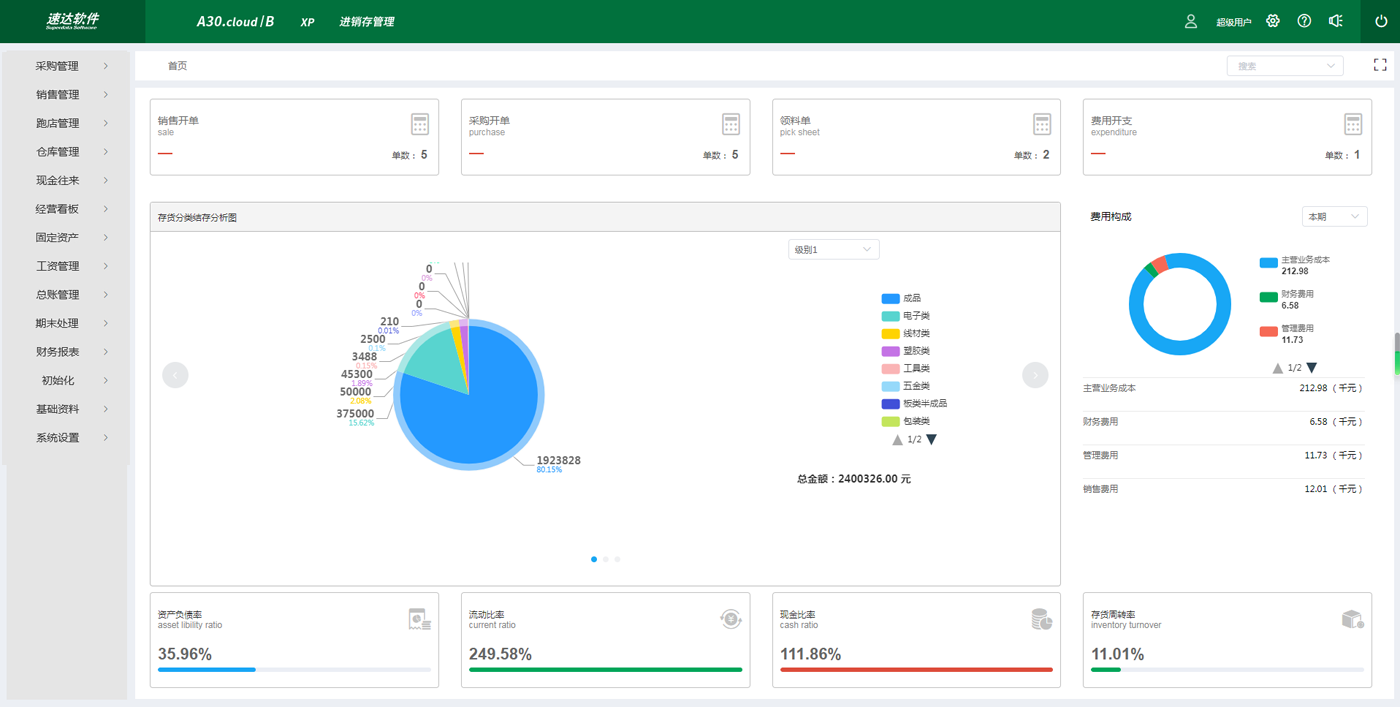Click the help question mark icon
1400x707 pixels.
tap(1304, 21)
